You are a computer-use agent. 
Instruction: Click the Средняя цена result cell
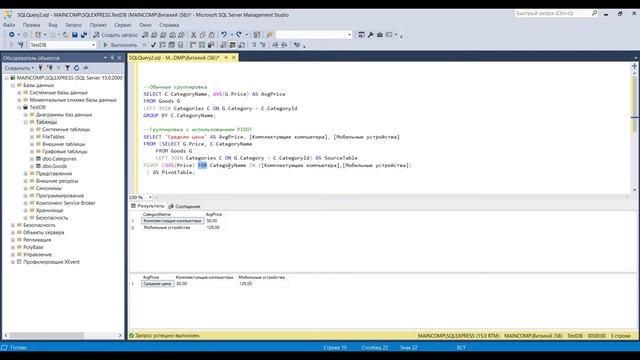[158, 284]
